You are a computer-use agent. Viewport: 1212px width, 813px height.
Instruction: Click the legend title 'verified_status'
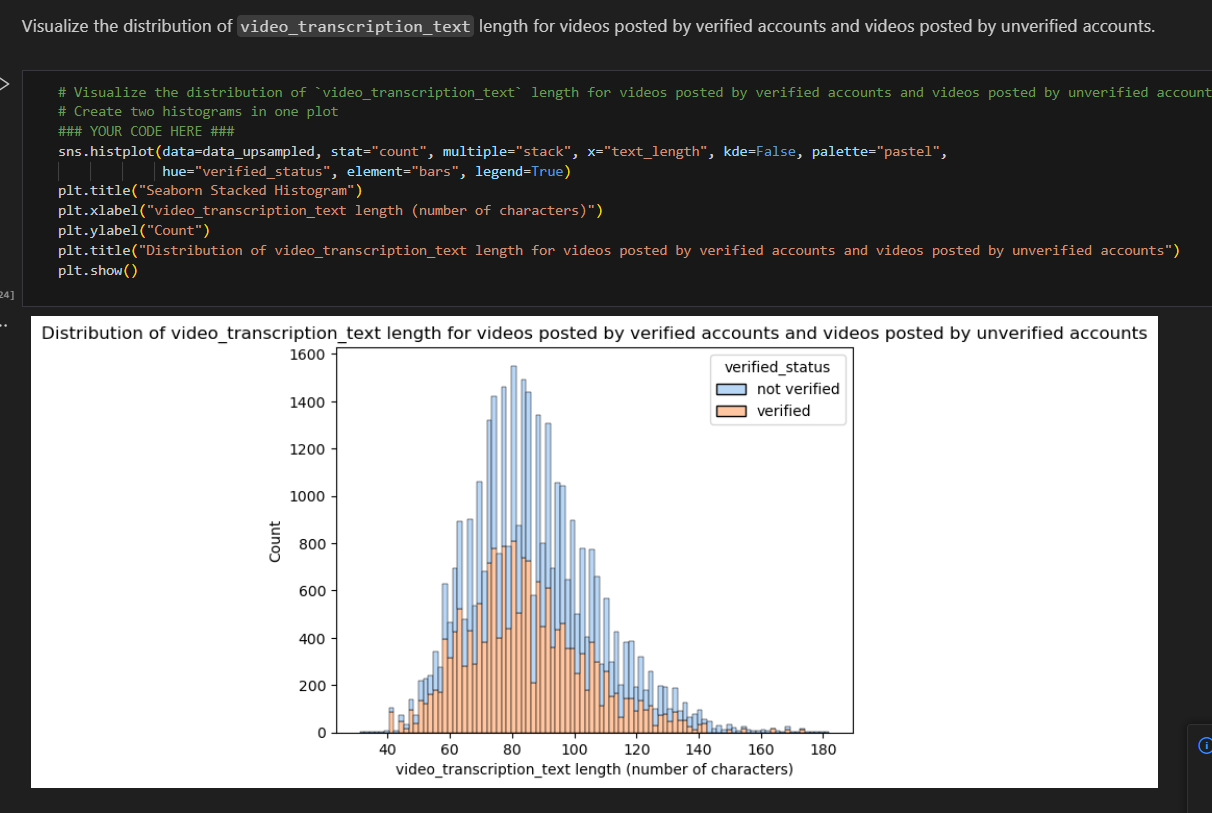778,367
